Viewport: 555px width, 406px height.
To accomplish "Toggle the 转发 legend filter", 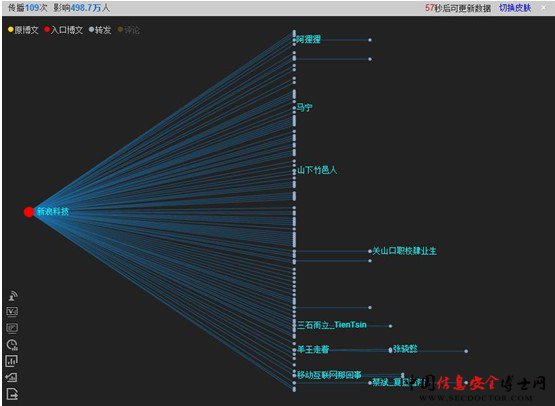I will 100,30.
